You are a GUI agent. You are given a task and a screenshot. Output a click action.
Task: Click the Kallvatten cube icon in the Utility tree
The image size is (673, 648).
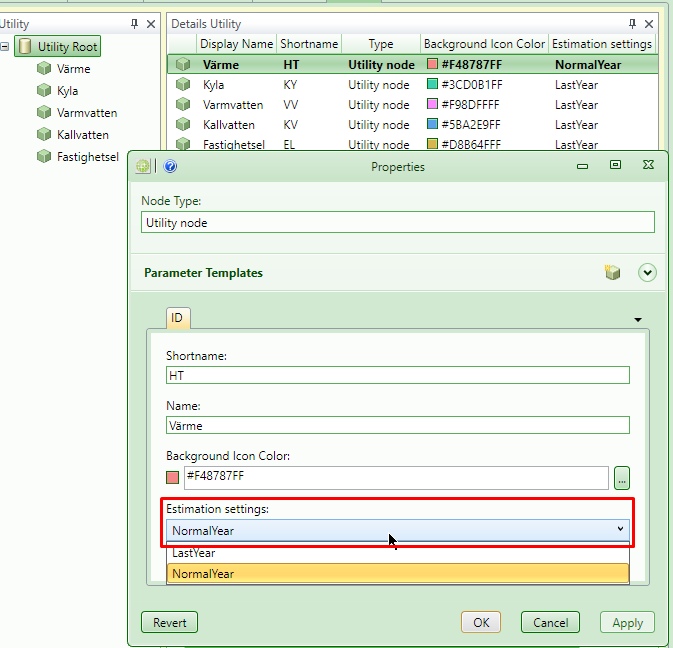pos(44,134)
